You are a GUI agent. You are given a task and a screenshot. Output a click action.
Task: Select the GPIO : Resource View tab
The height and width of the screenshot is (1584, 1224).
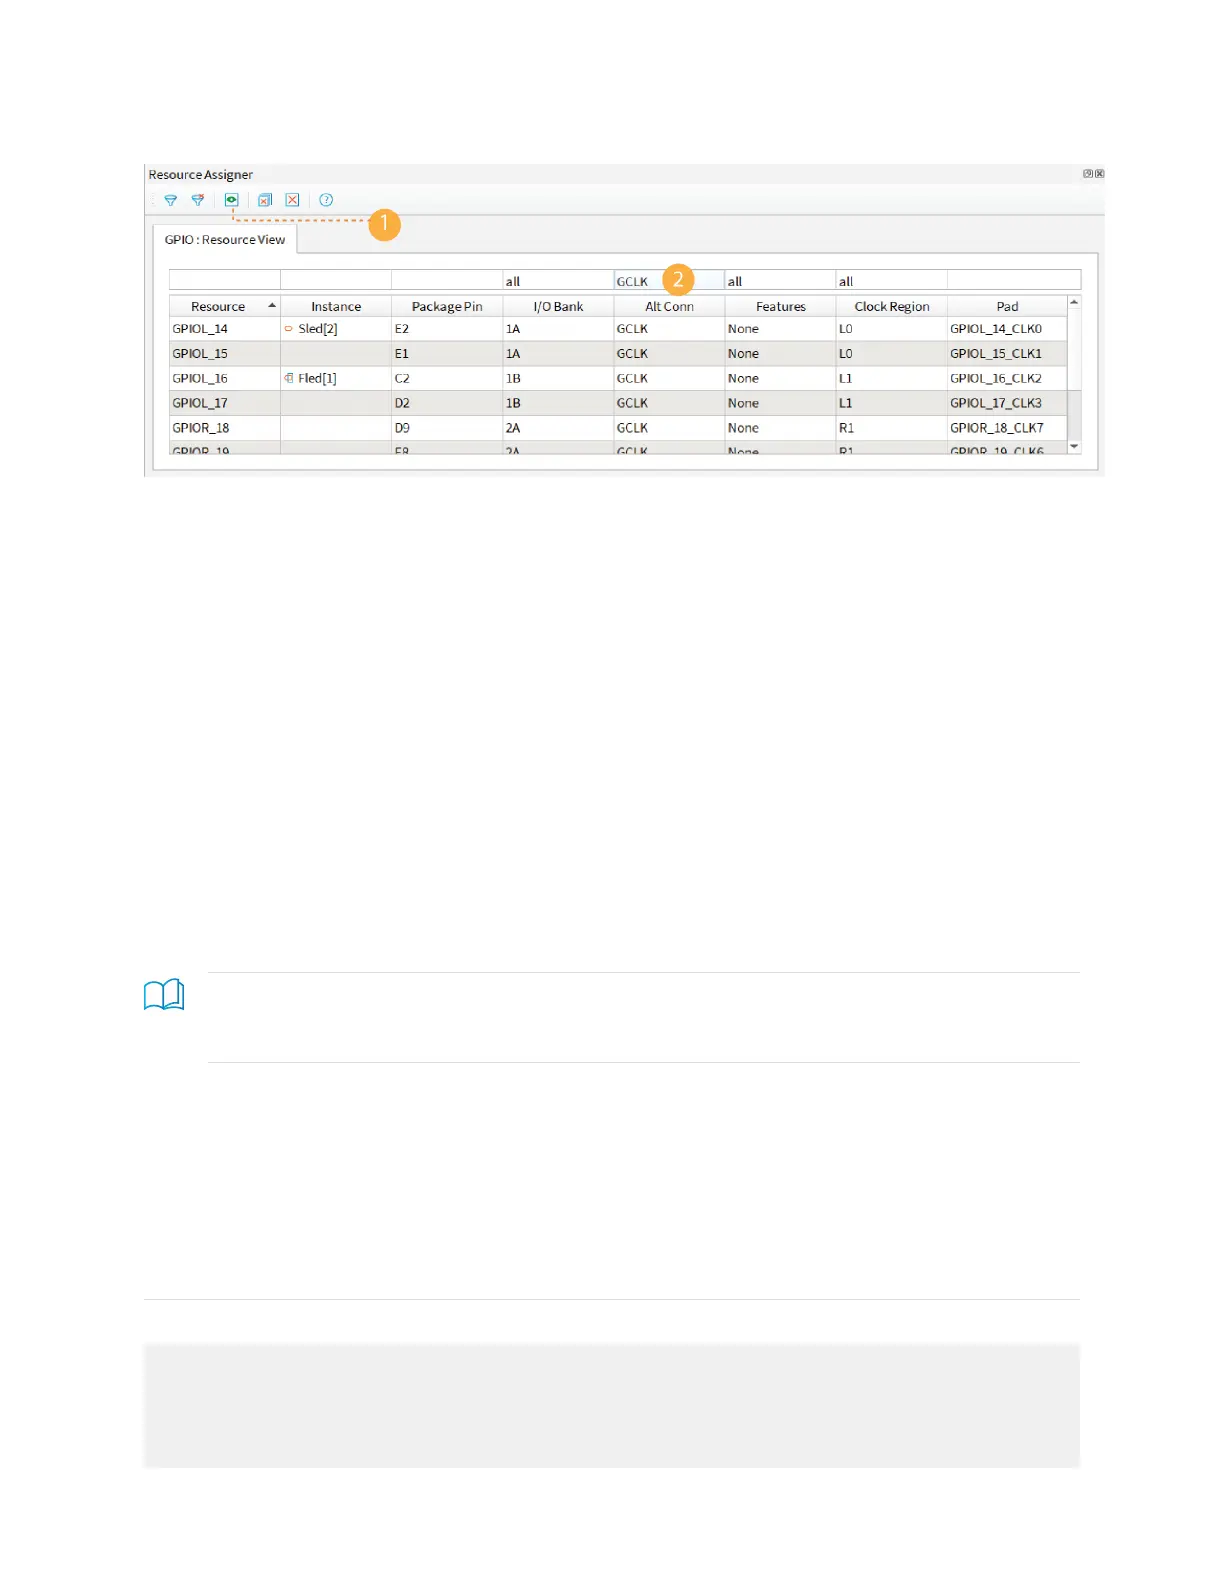(225, 240)
